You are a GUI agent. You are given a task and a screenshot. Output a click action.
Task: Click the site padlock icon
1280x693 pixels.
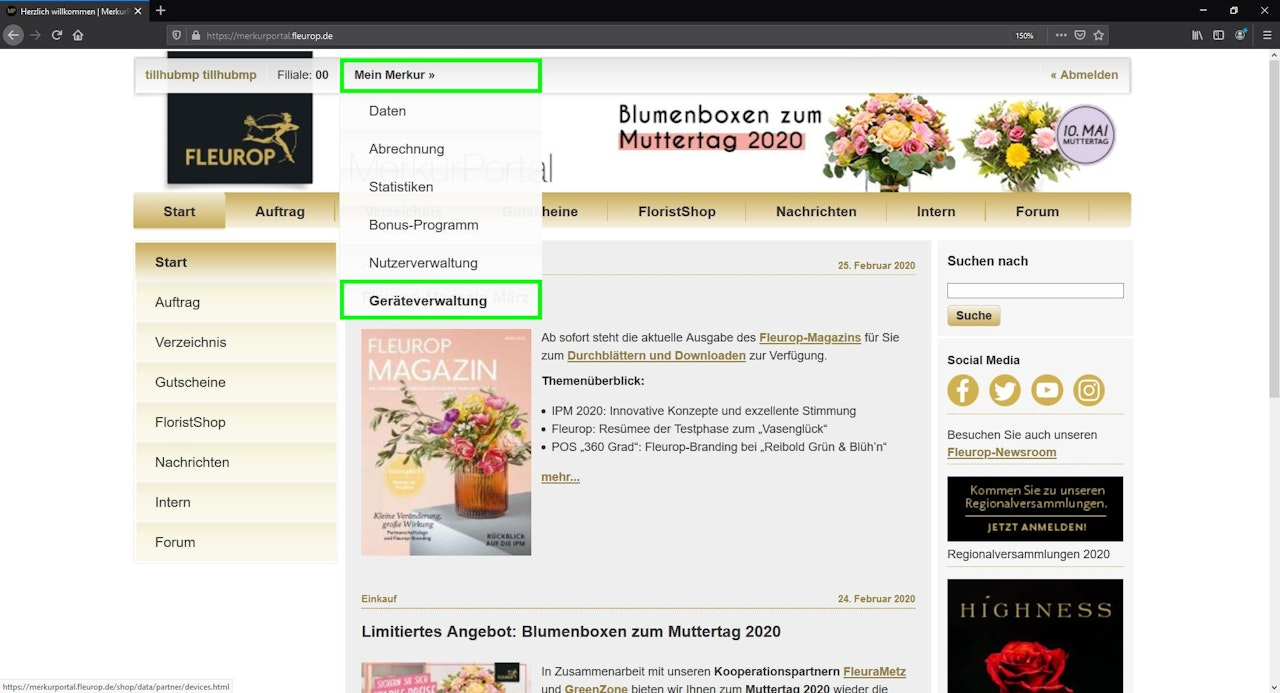194,35
